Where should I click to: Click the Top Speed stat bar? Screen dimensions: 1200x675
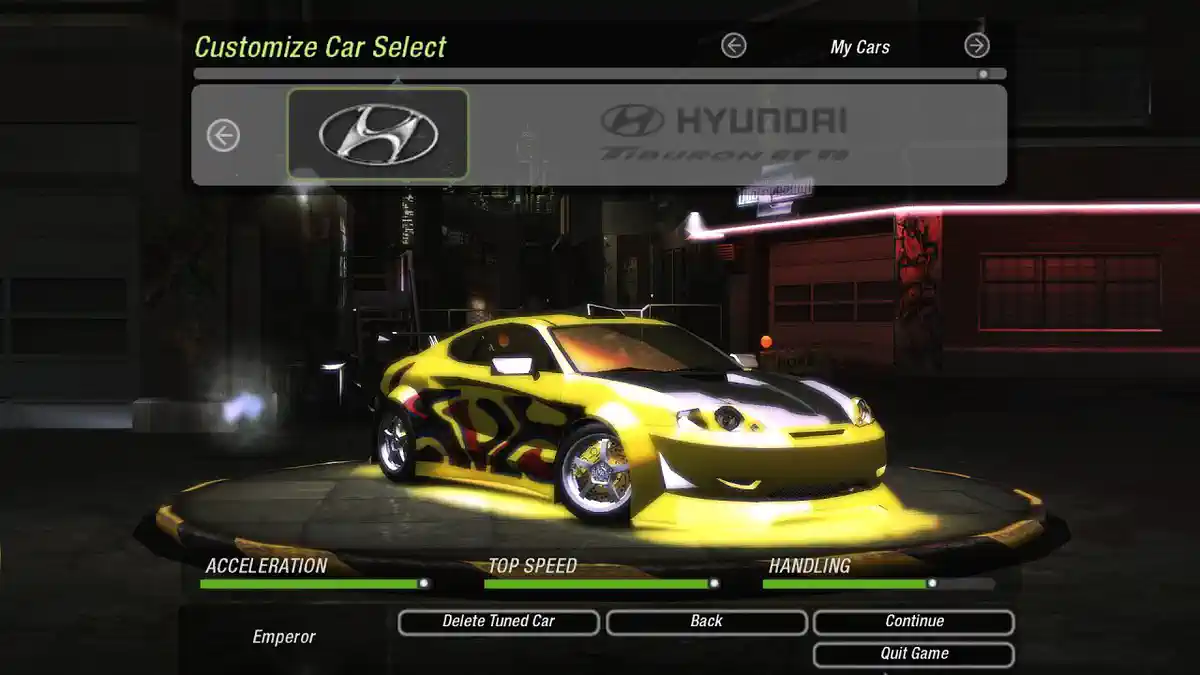tap(602, 583)
